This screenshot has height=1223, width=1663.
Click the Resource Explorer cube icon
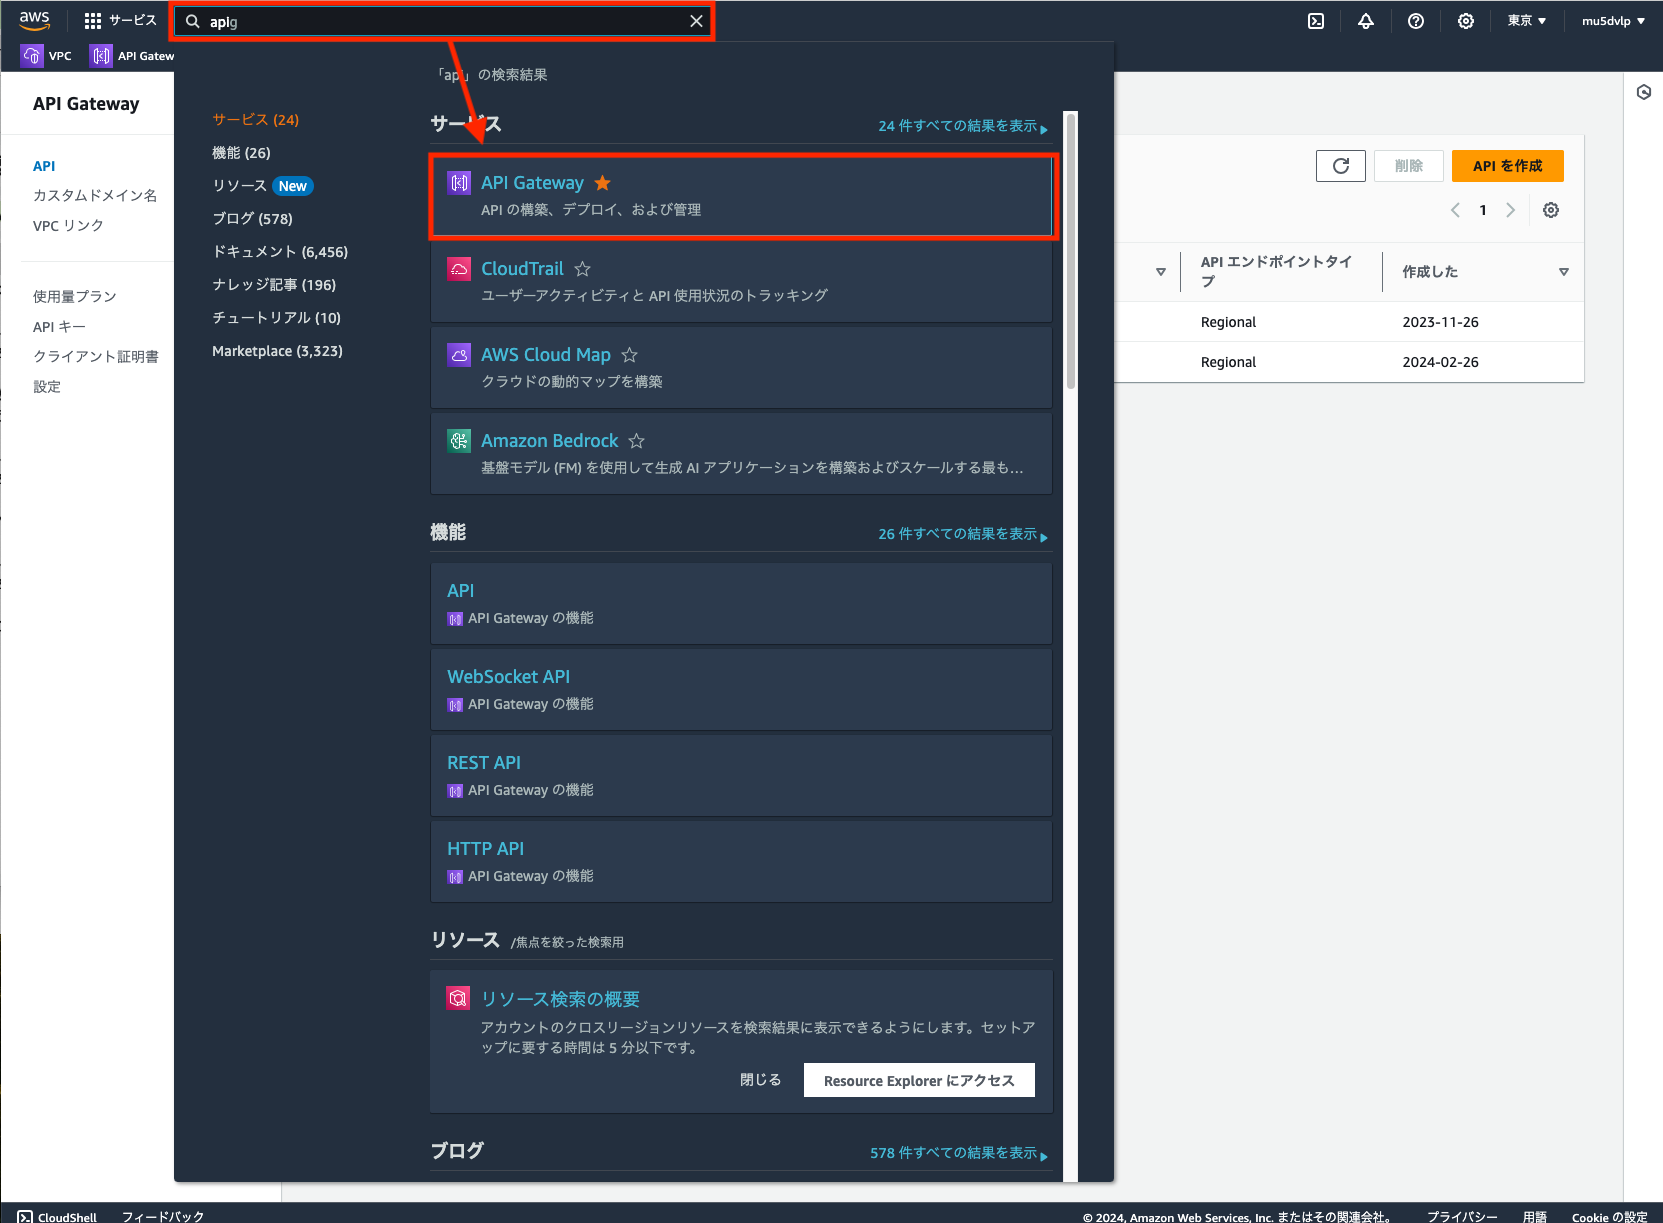(x=458, y=998)
